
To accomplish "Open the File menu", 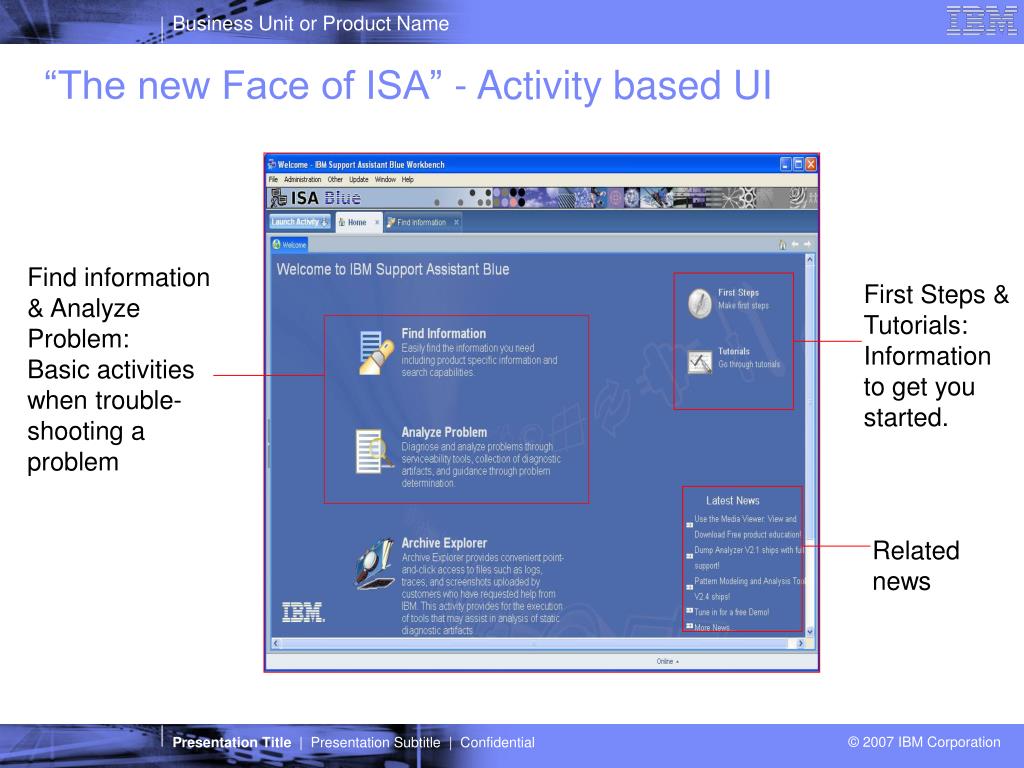I will (x=273, y=180).
